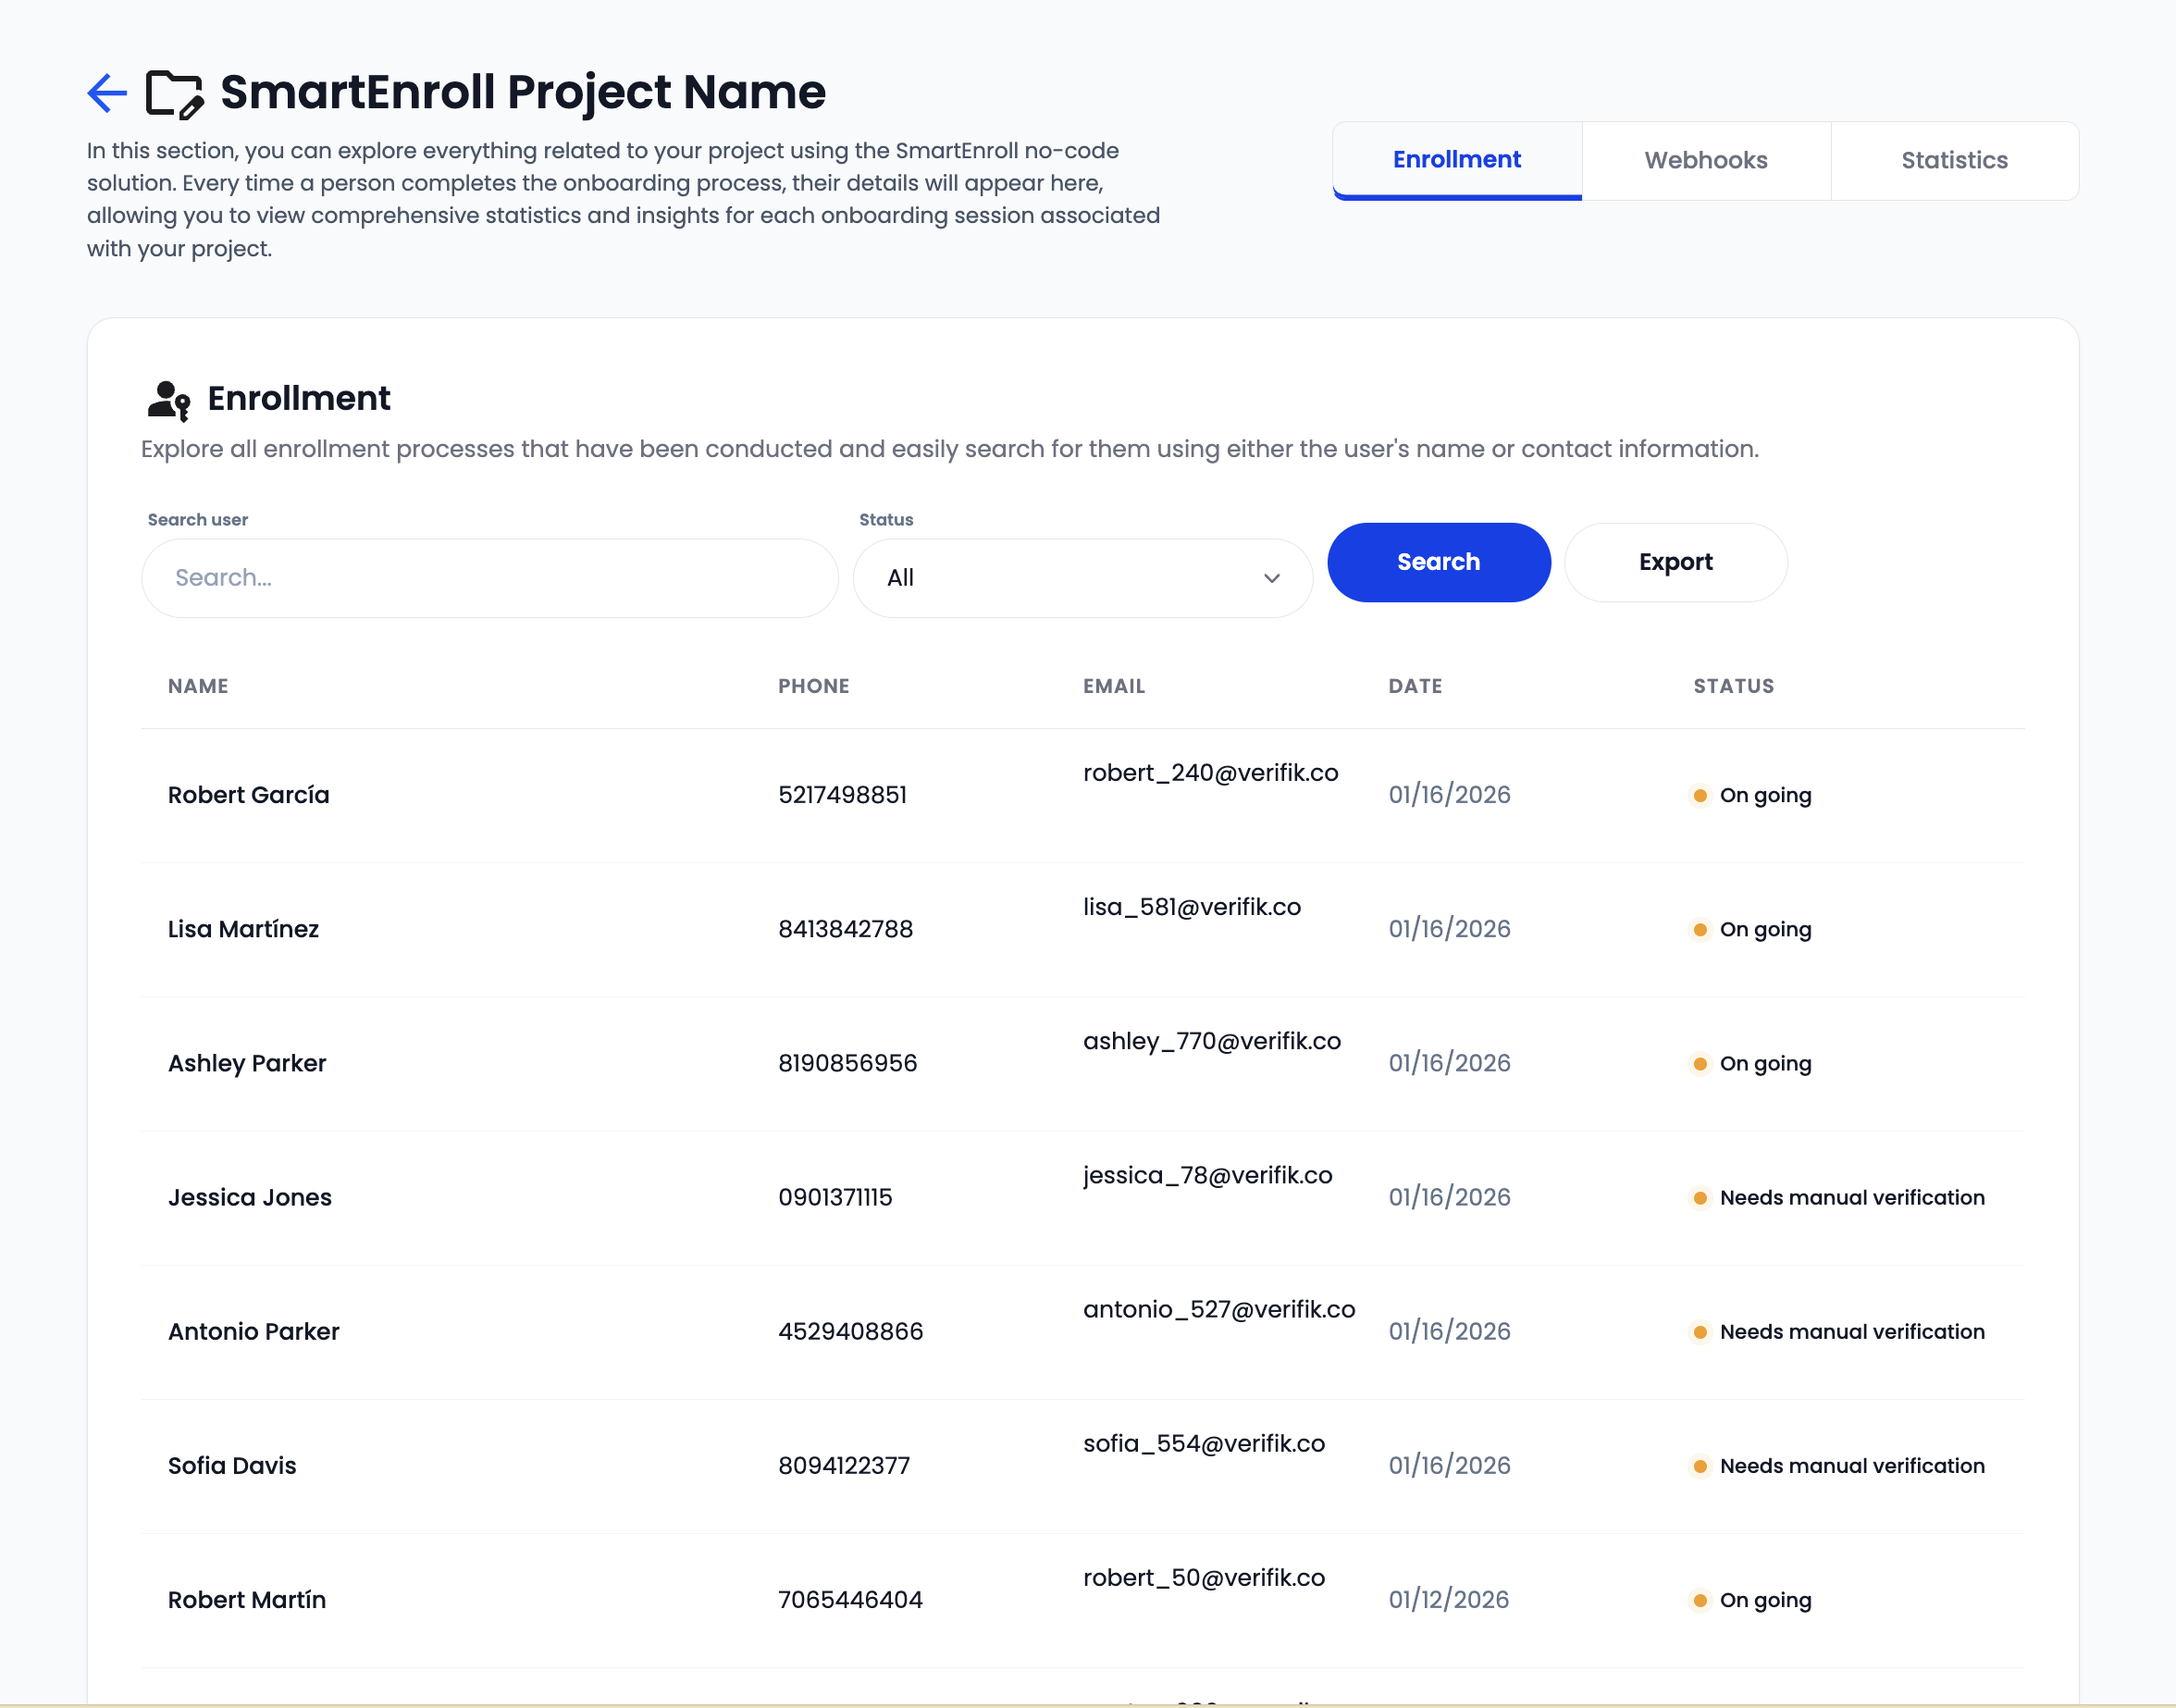The height and width of the screenshot is (1708, 2176).
Task: Click the orange status dot for Robert García
Action: [x=1699, y=796]
